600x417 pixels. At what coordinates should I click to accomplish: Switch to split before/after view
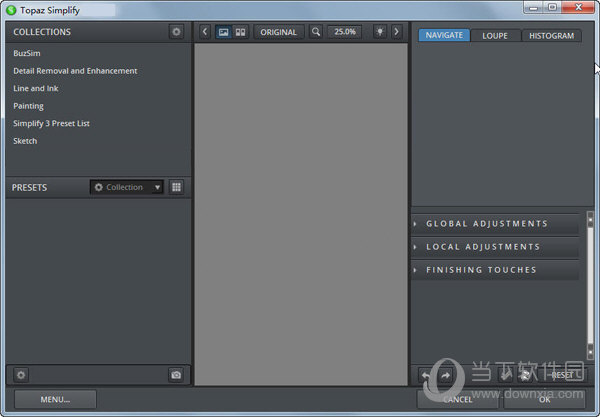(240, 32)
